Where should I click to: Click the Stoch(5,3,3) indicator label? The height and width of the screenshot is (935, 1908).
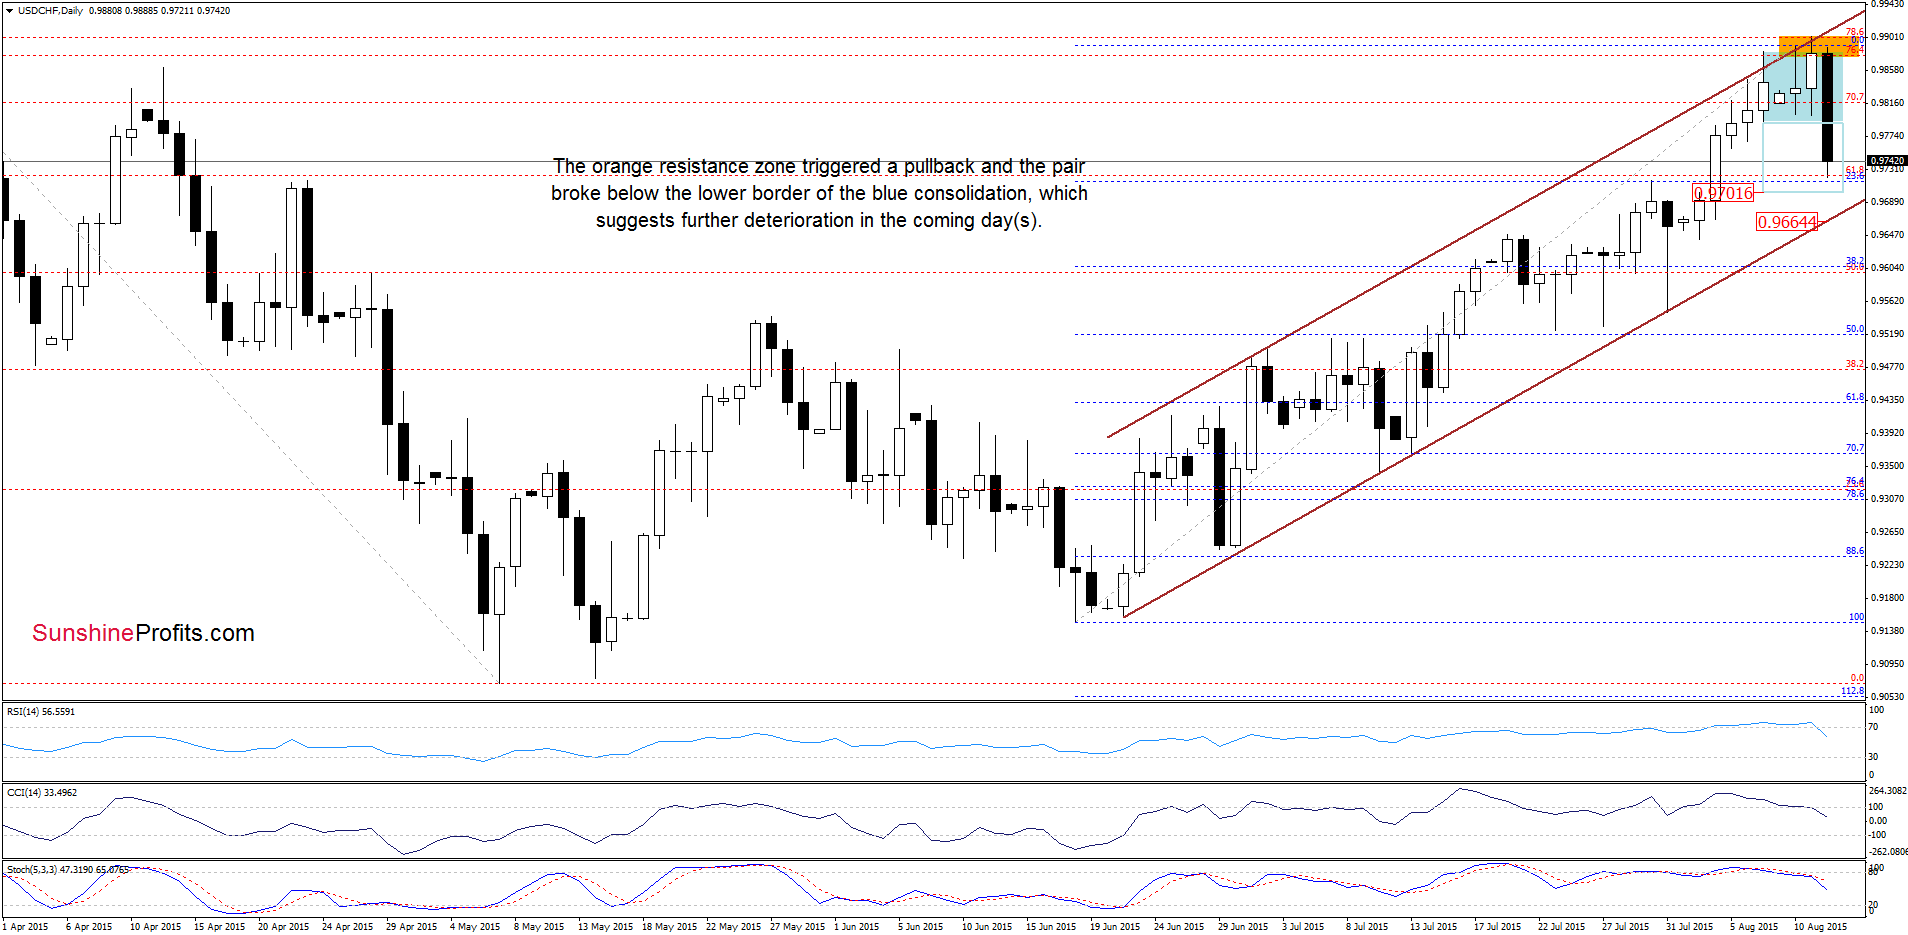coord(67,870)
